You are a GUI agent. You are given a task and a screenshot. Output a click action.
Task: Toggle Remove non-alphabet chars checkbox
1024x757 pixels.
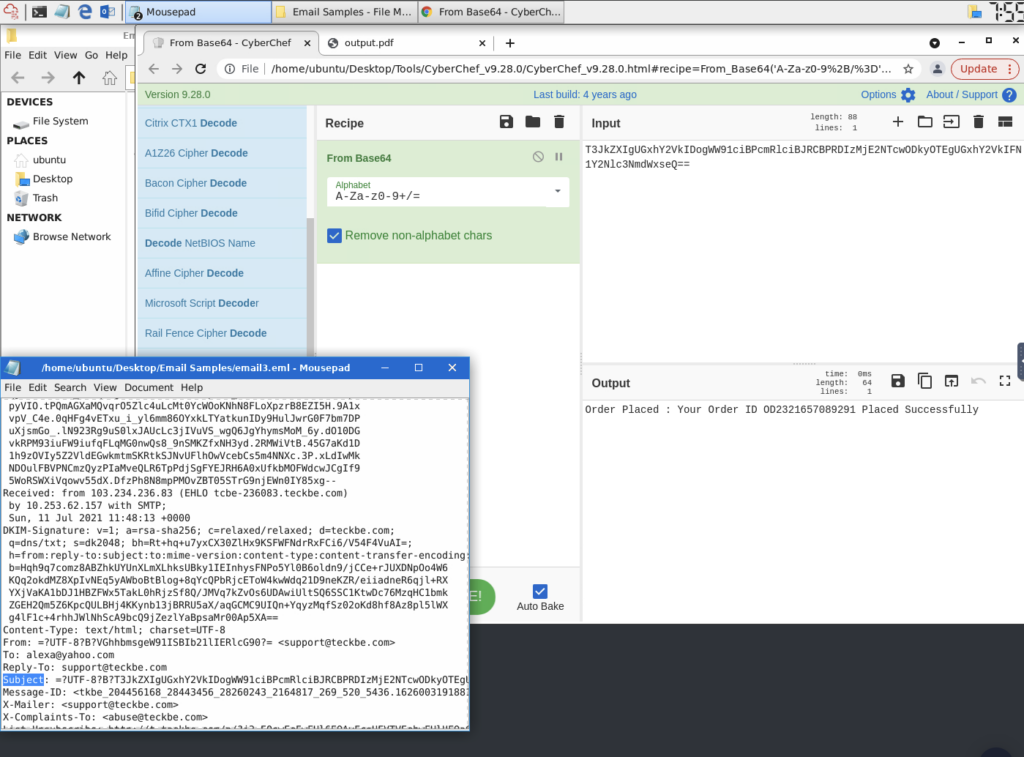[334, 236]
